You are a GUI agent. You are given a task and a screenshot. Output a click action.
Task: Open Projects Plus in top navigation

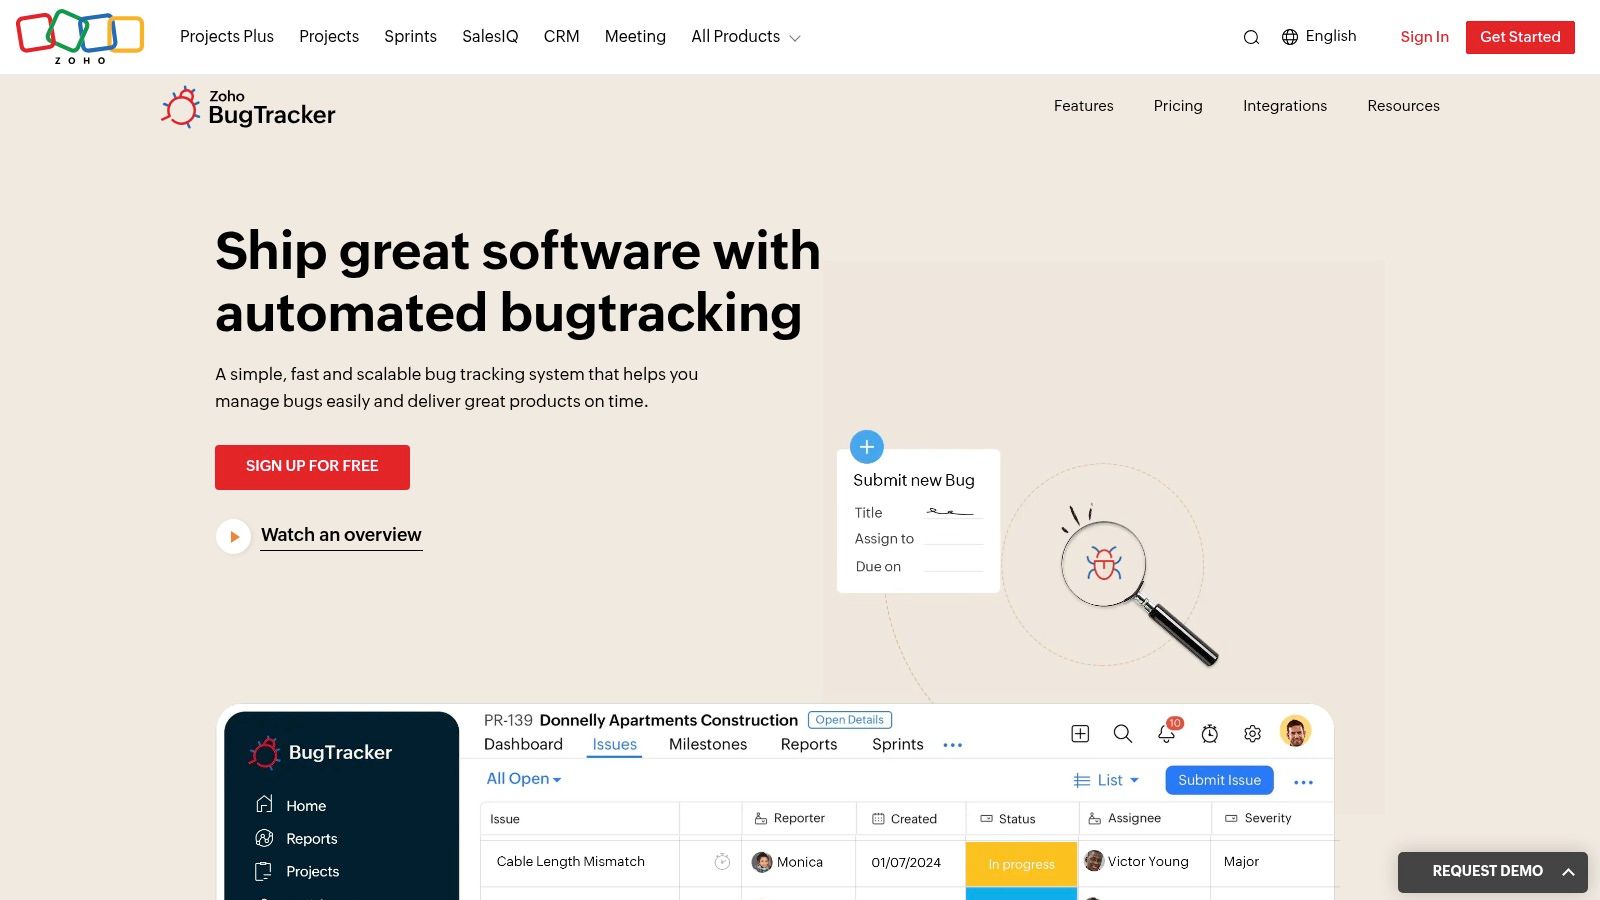click(227, 36)
